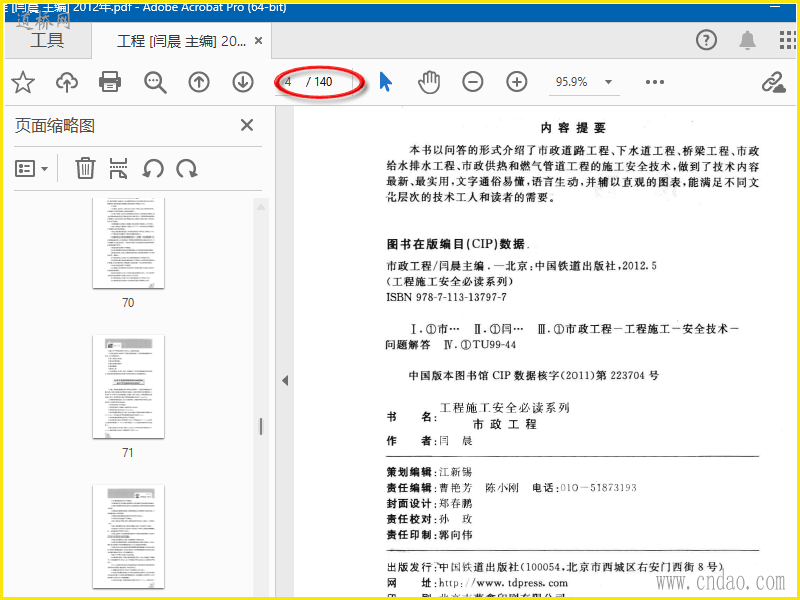The height and width of the screenshot is (600, 800).
Task: Add the file to starred with the star icon
Action: click(23, 82)
